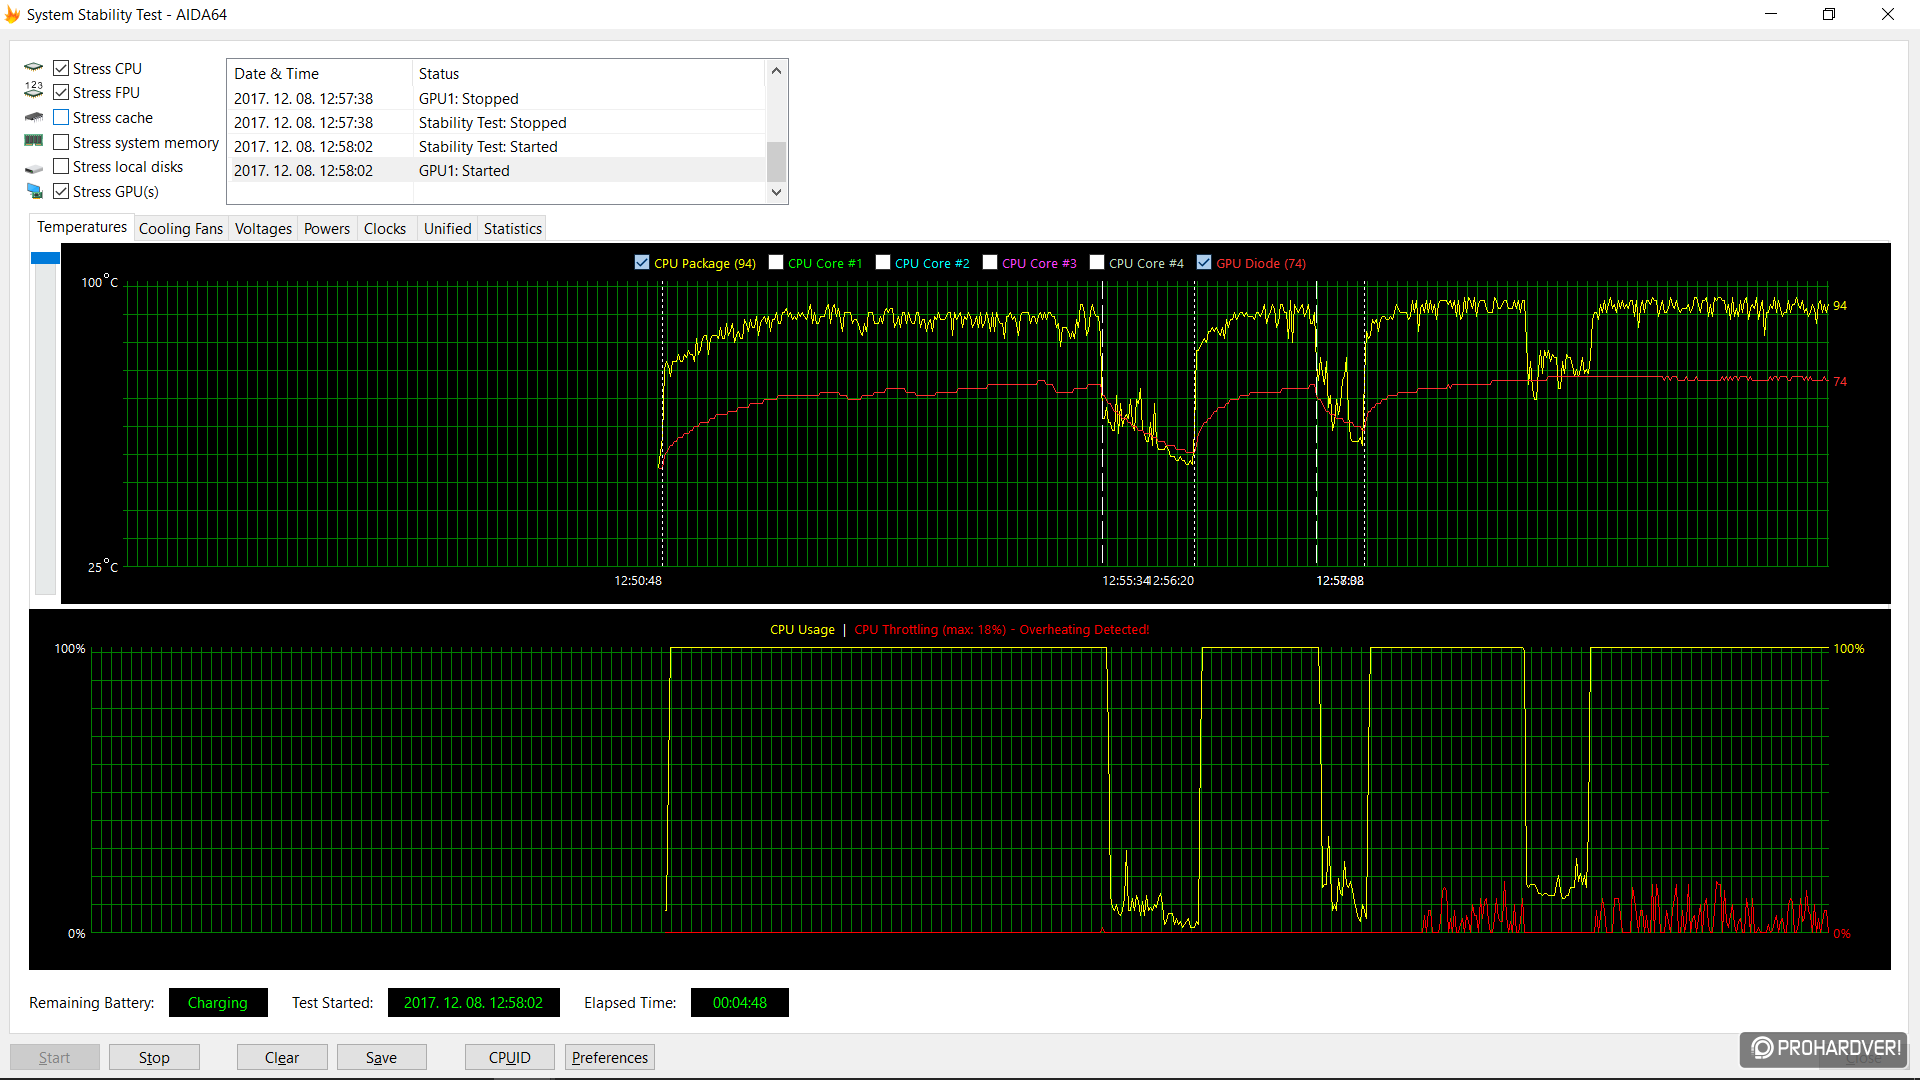Click the 12:50:48 timeline marker label
Viewport: 1920px width, 1080px height.
638,580
